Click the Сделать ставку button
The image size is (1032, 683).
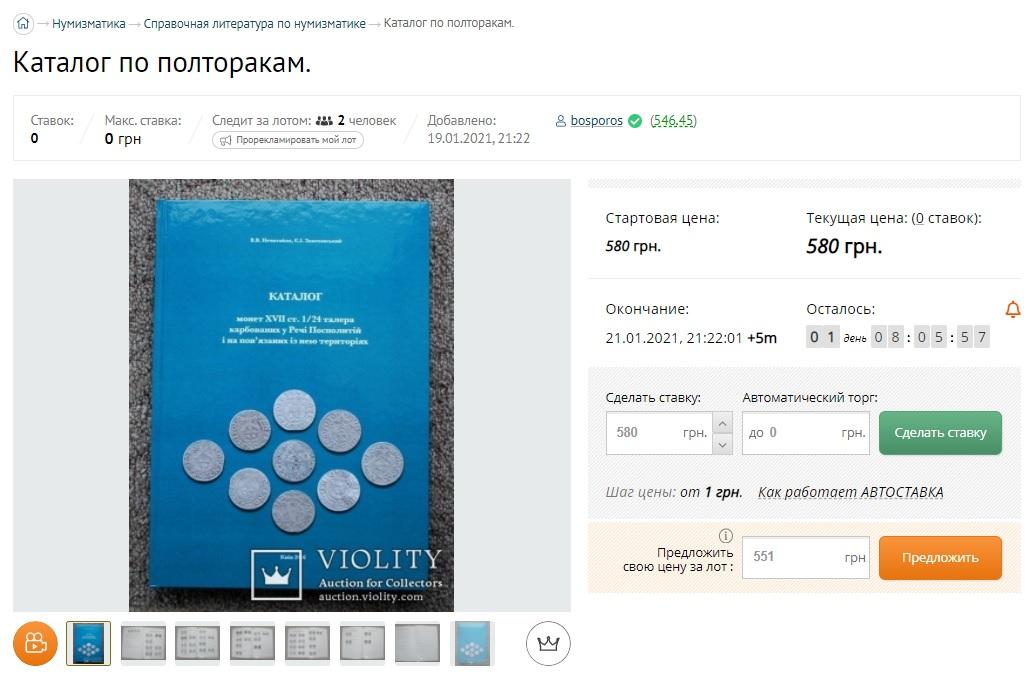(940, 433)
